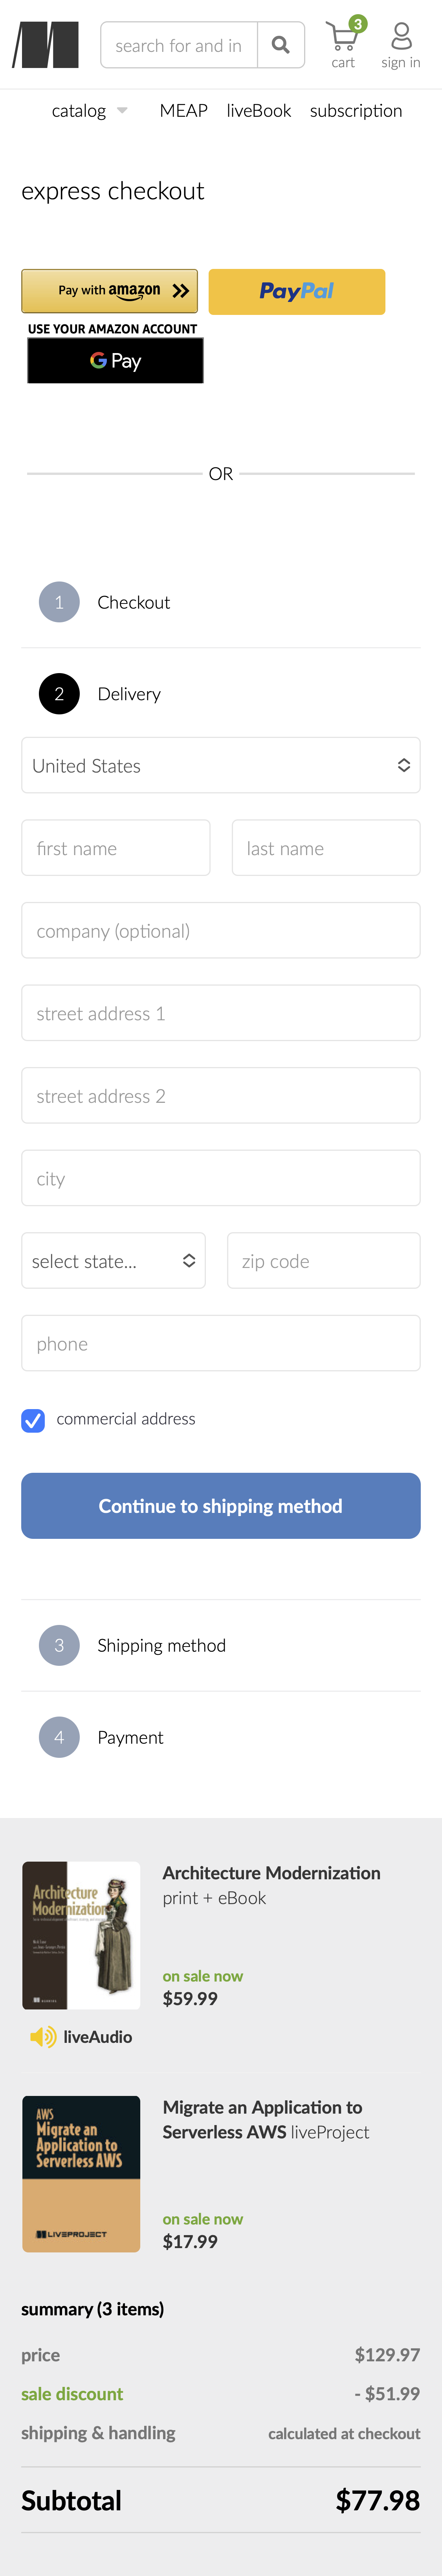
Task: Click Continue to shipping method
Action: point(220,1505)
